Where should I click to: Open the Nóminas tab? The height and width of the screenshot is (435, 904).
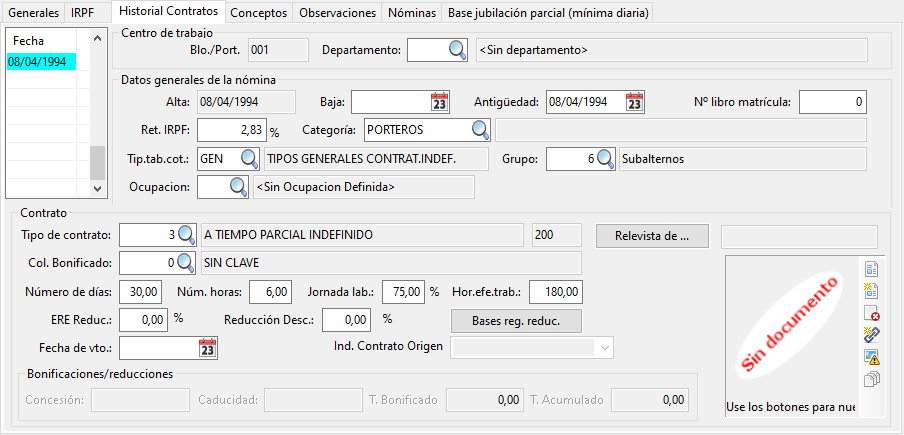point(412,13)
